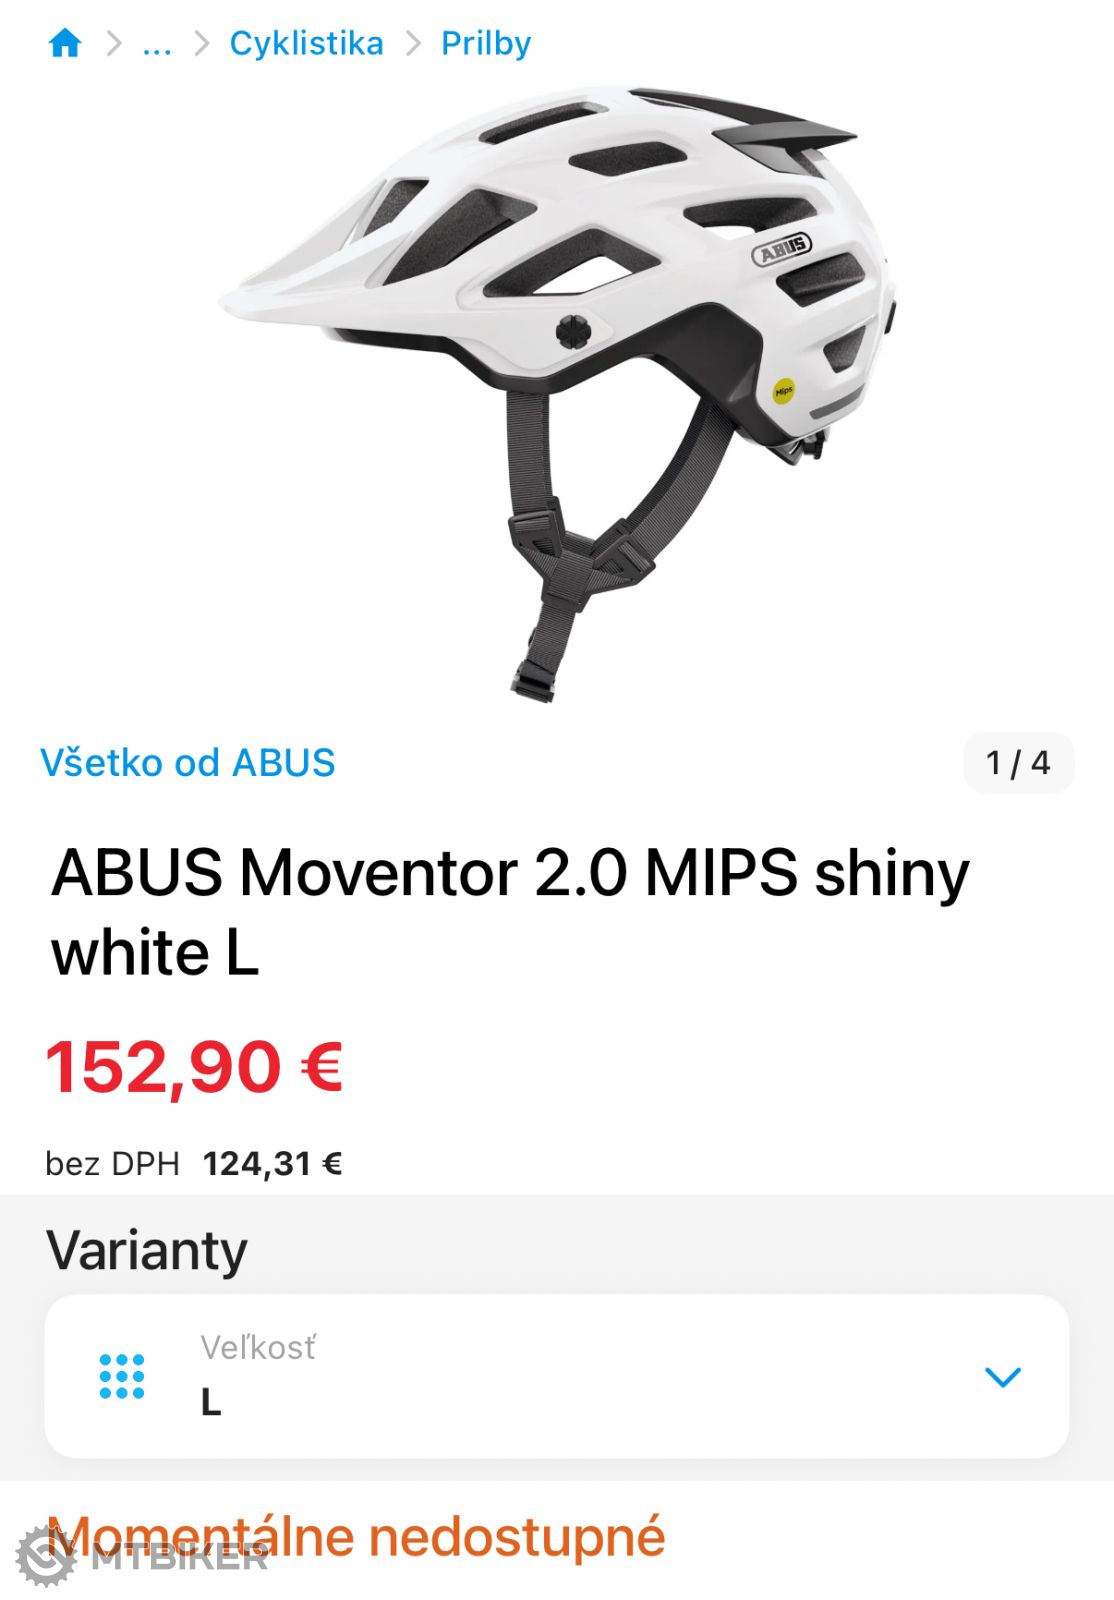
Task: Open the Veľkosť size dropdown showing L
Action: (x=557, y=1376)
